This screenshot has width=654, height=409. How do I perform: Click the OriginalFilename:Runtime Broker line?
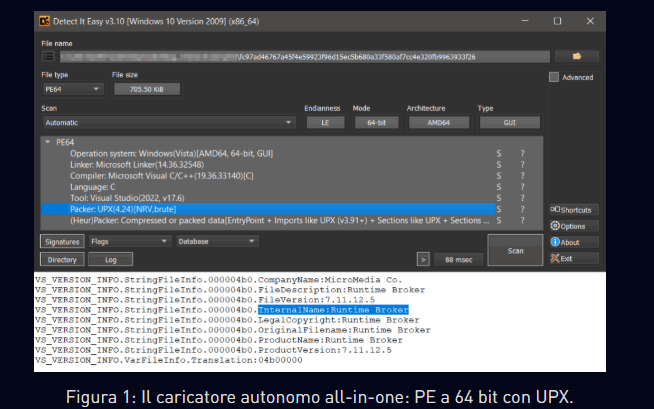click(233, 330)
